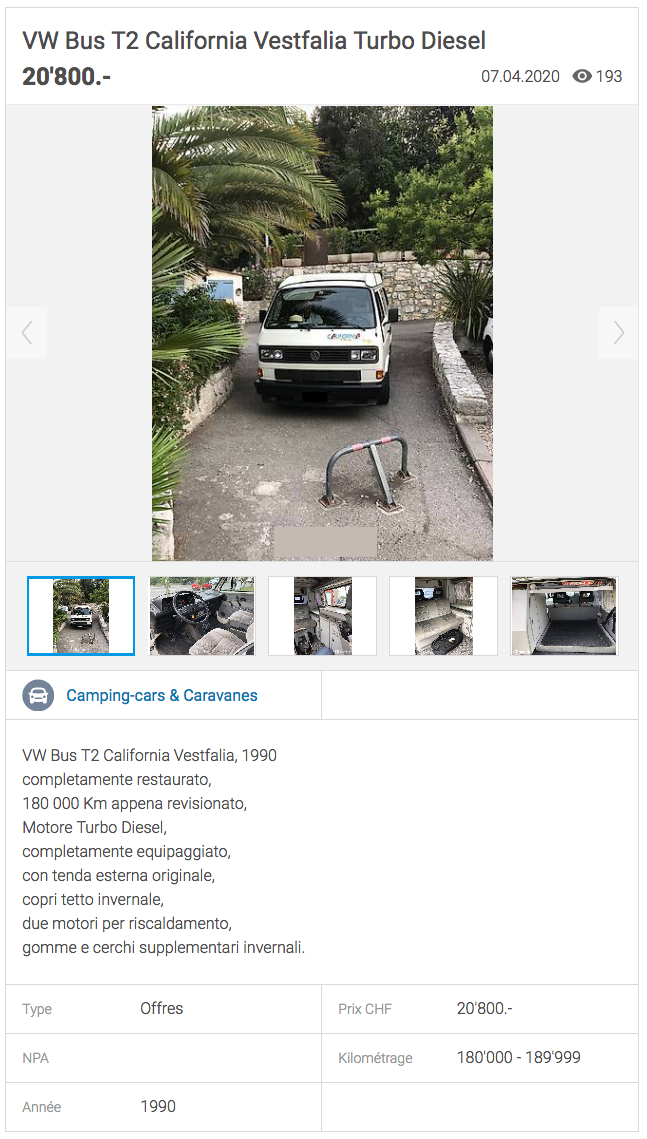Click the Italian description text block
Image resolution: width=647 pixels, height=1139 pixels.
[163, 851]
